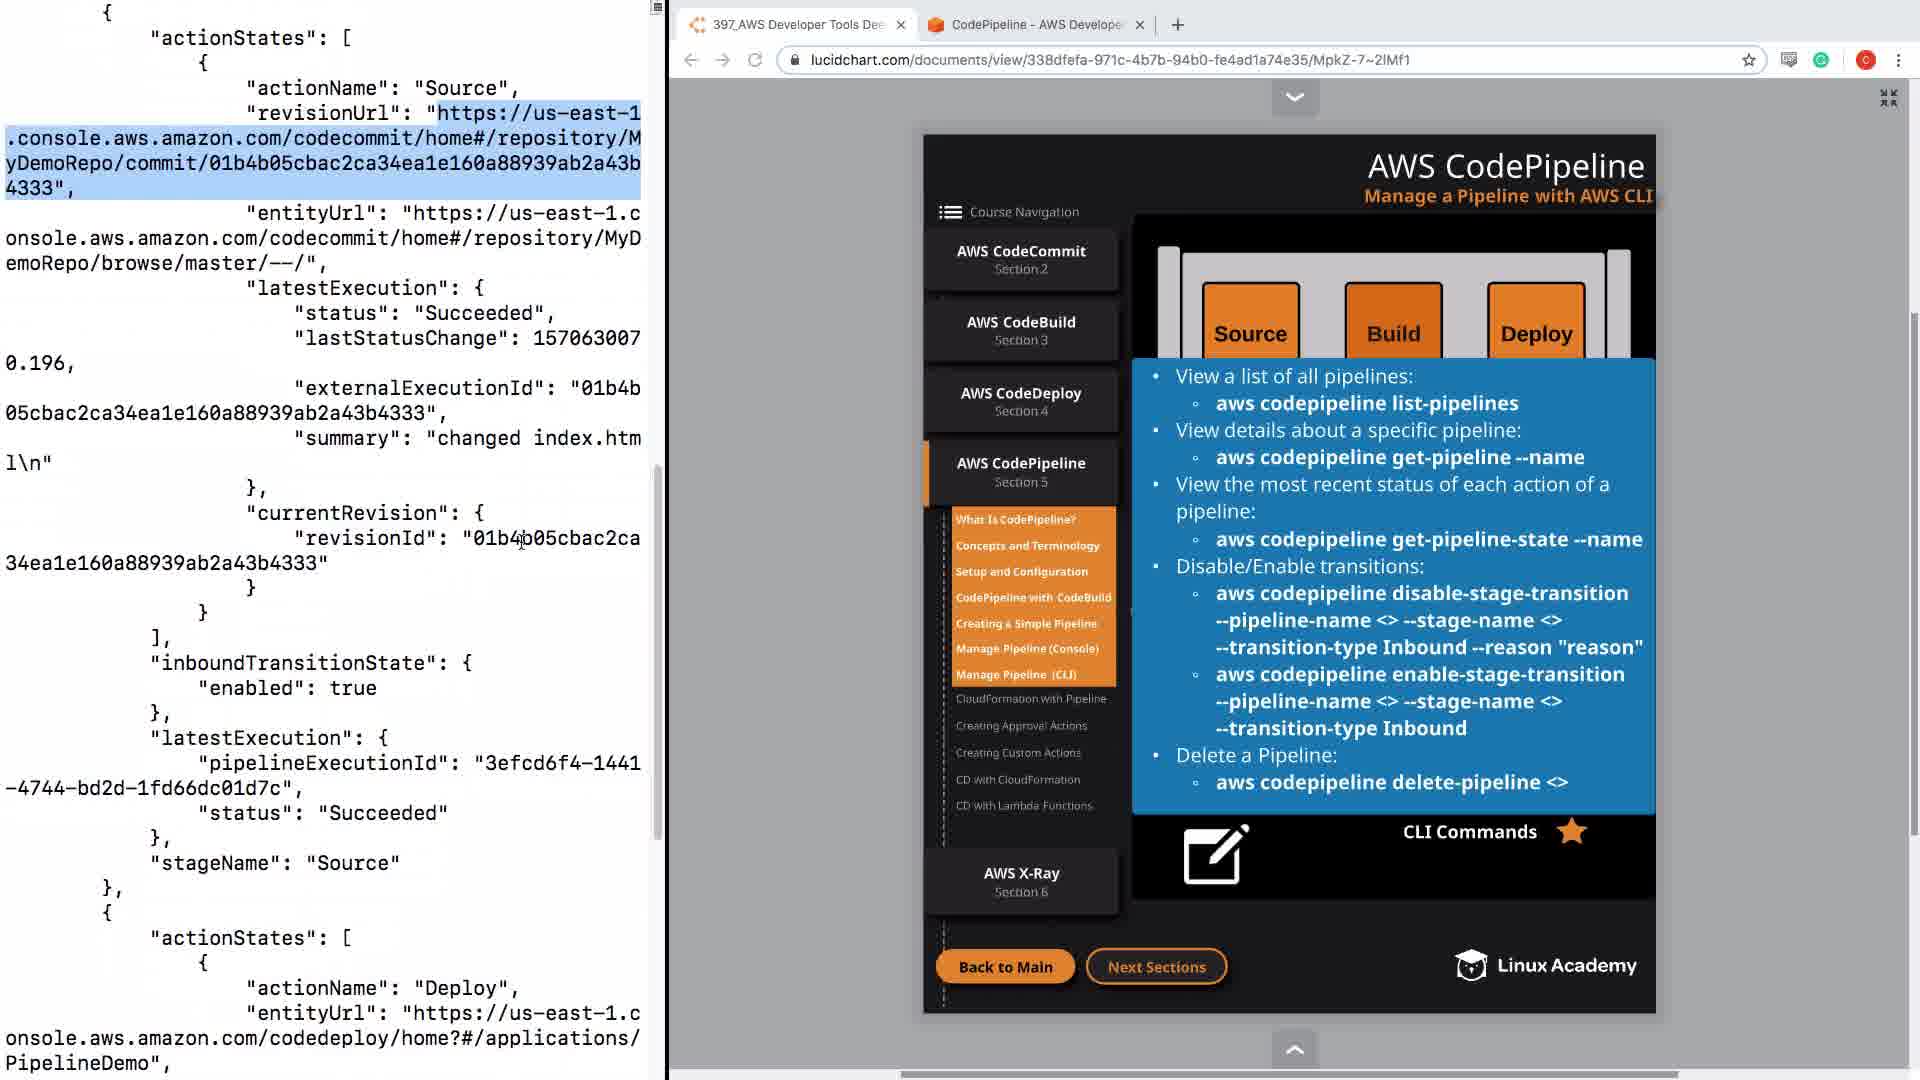Click the Next Sections button
The width and height of the screenshot is (1920, 1080).
1156,967
